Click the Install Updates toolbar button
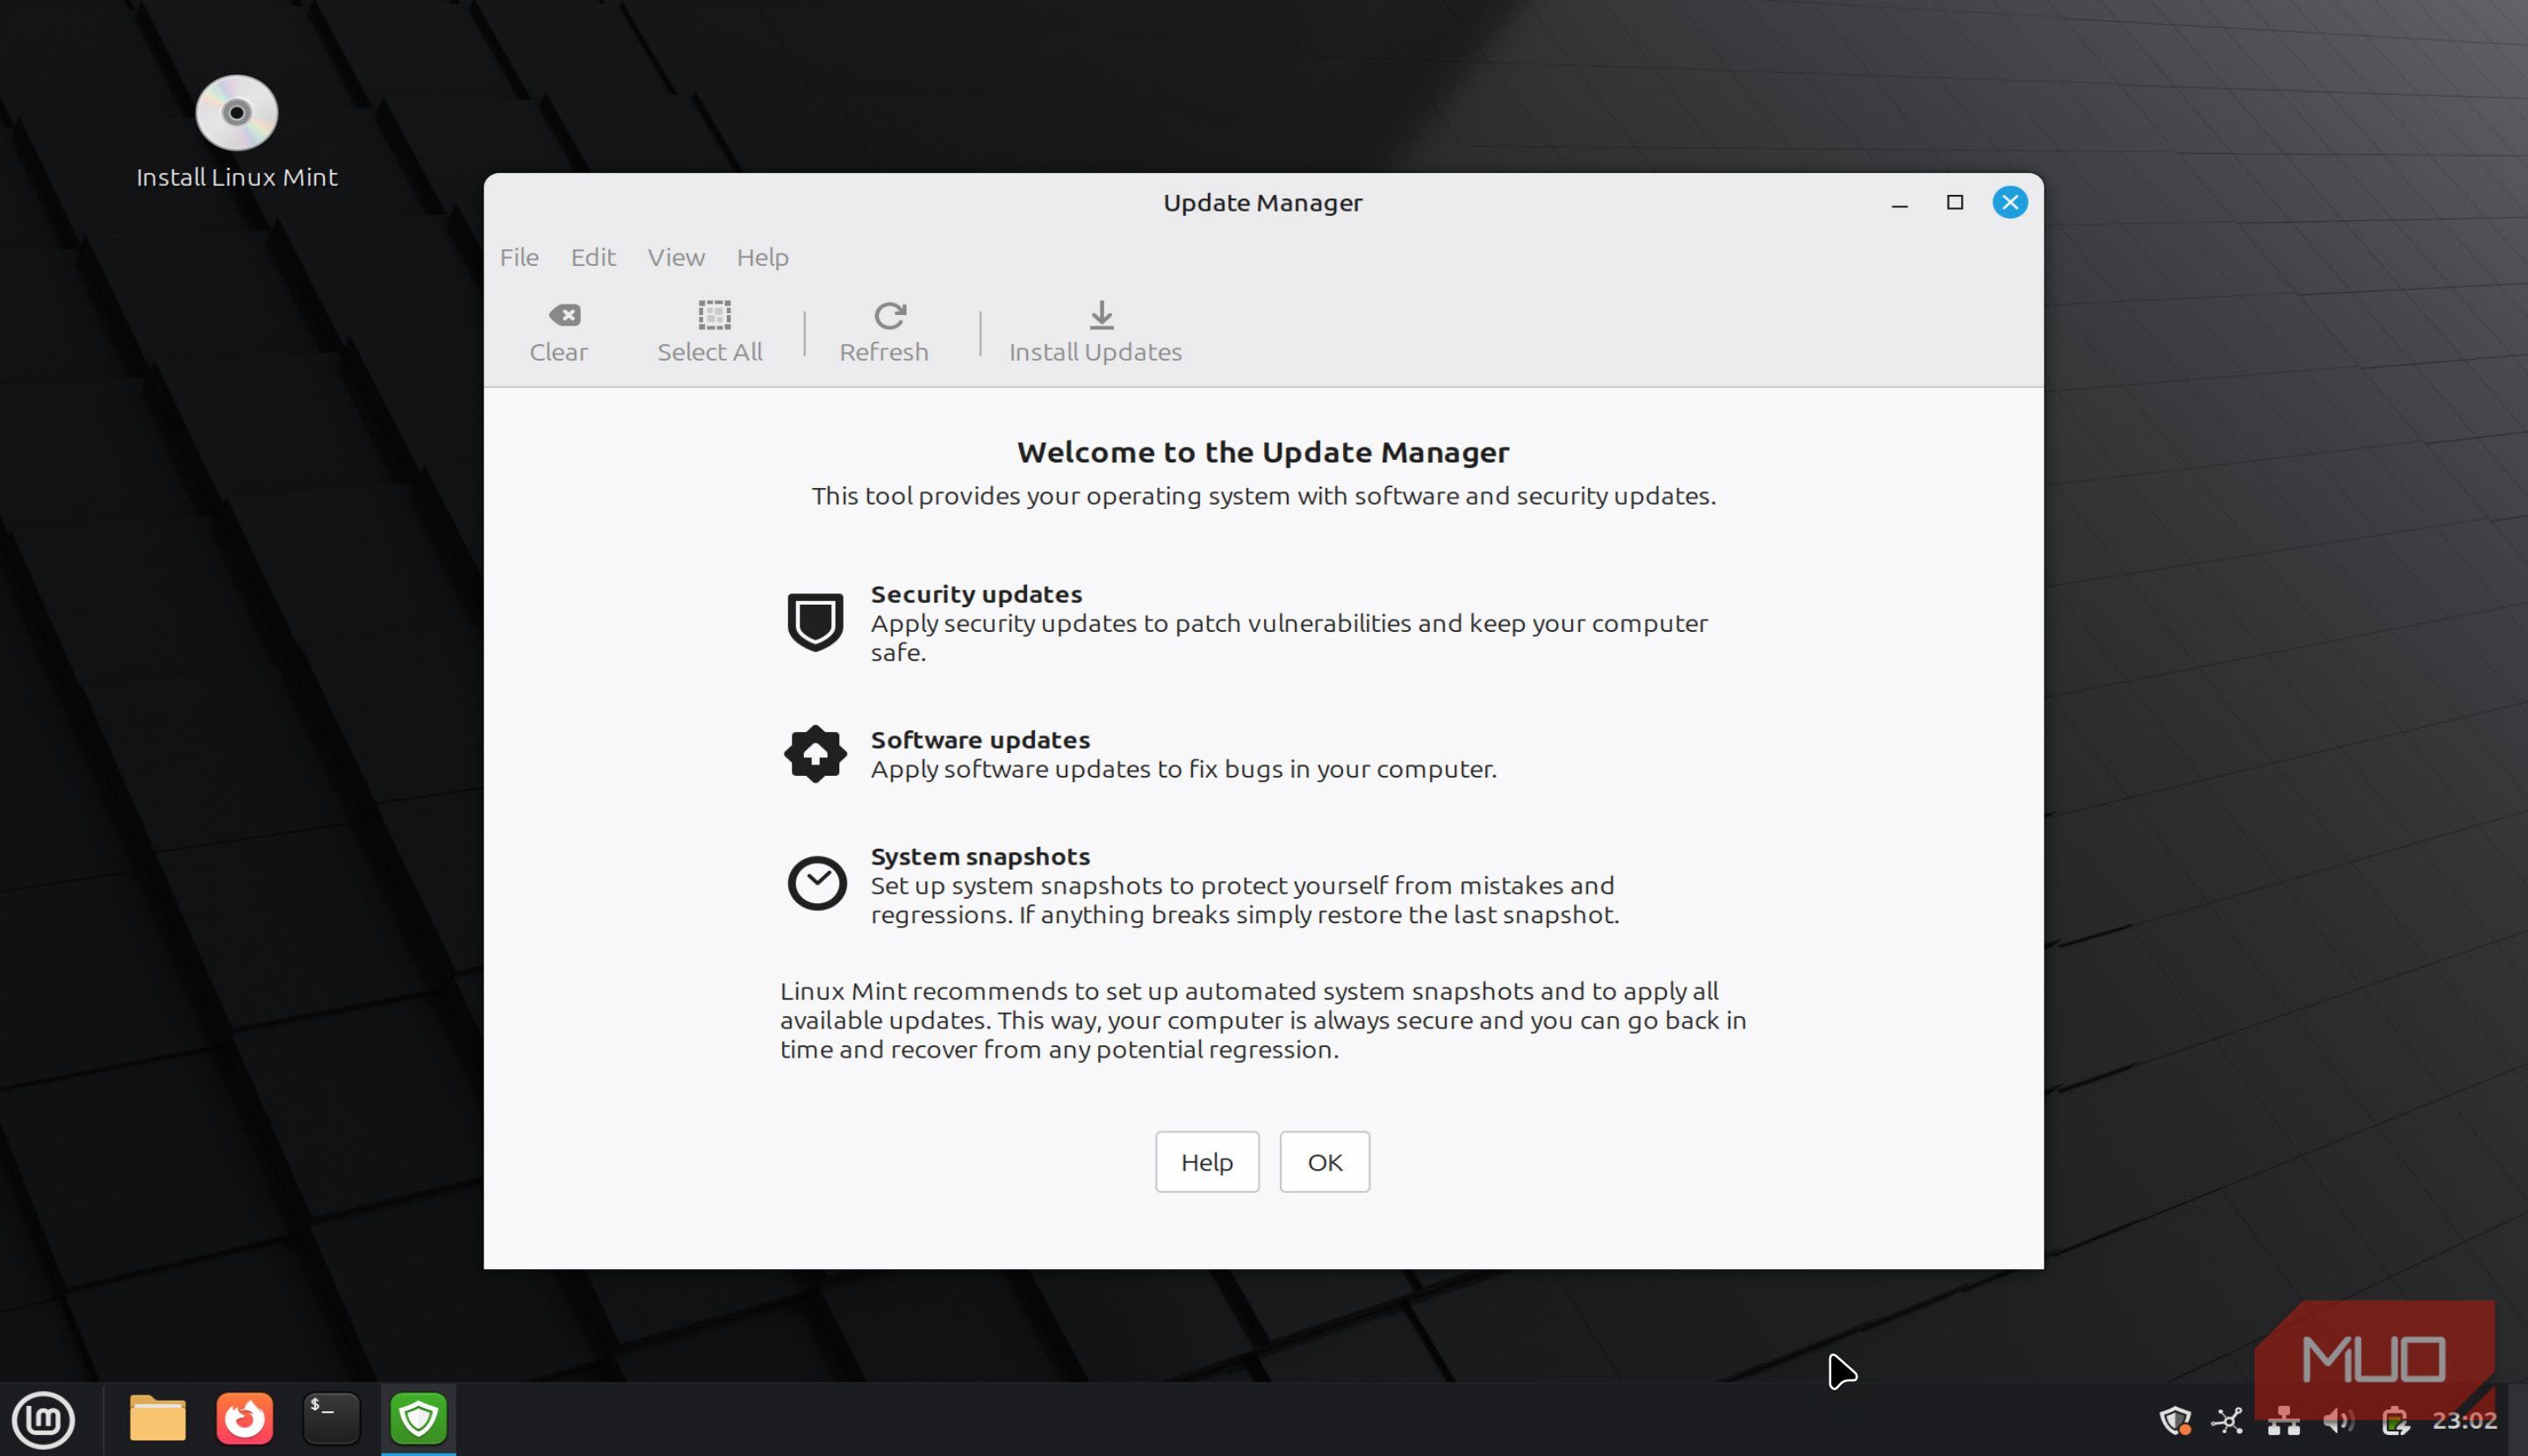This screenshot has width=2528, height=1456. [x=1096, y=331]
